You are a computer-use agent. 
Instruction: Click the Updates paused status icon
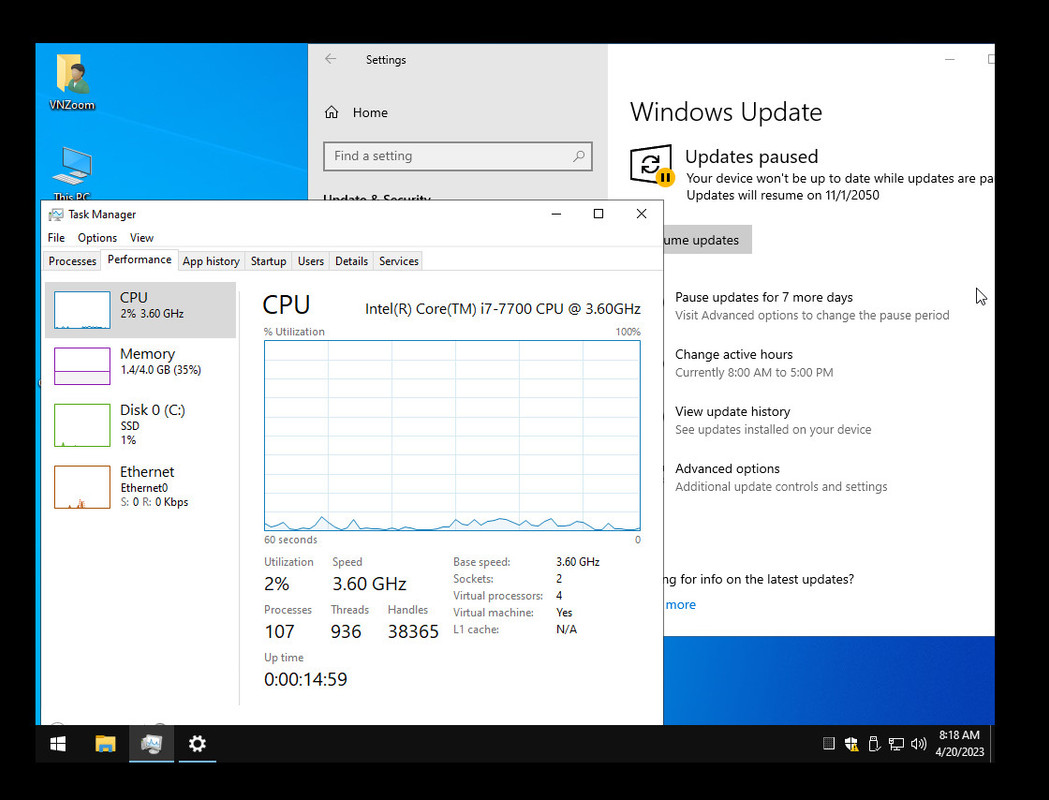pos(651,165)
